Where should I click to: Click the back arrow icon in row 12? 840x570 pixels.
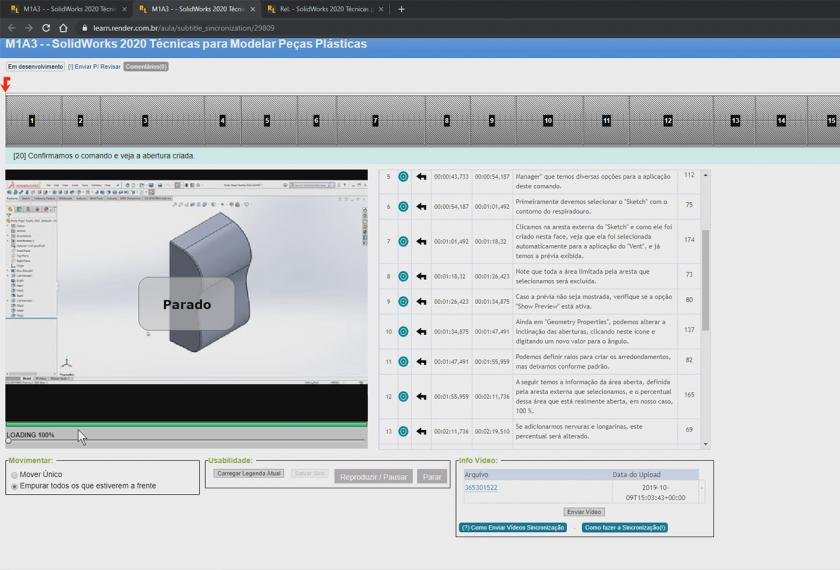(x=421, y=396)
